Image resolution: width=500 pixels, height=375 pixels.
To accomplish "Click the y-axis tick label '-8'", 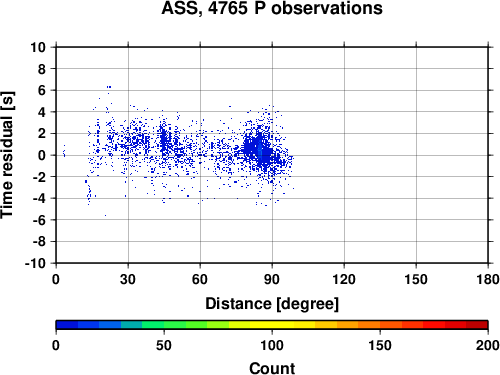I will 39,242.
